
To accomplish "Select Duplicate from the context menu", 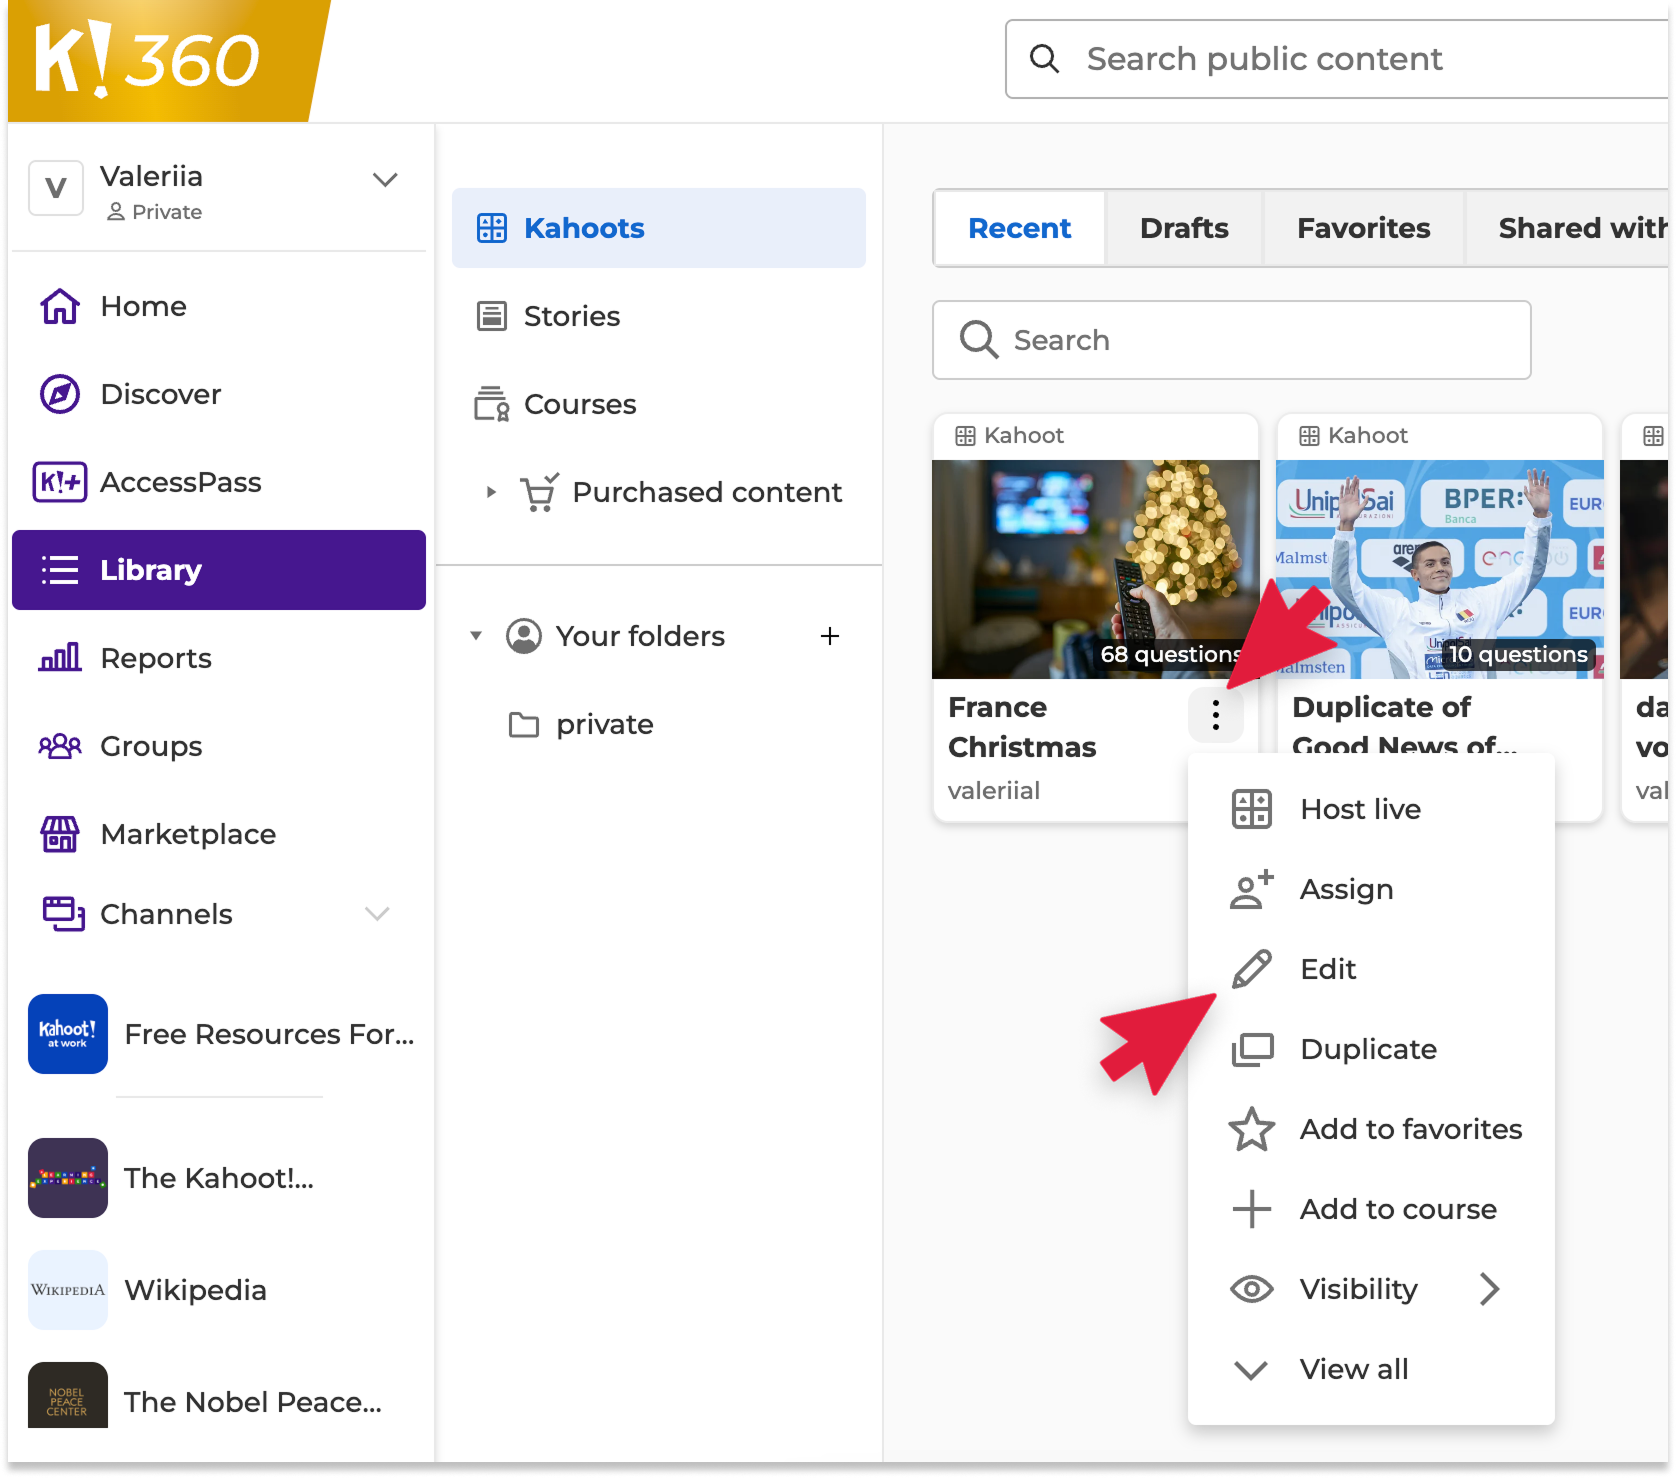I will (x=1367, y=1049).
